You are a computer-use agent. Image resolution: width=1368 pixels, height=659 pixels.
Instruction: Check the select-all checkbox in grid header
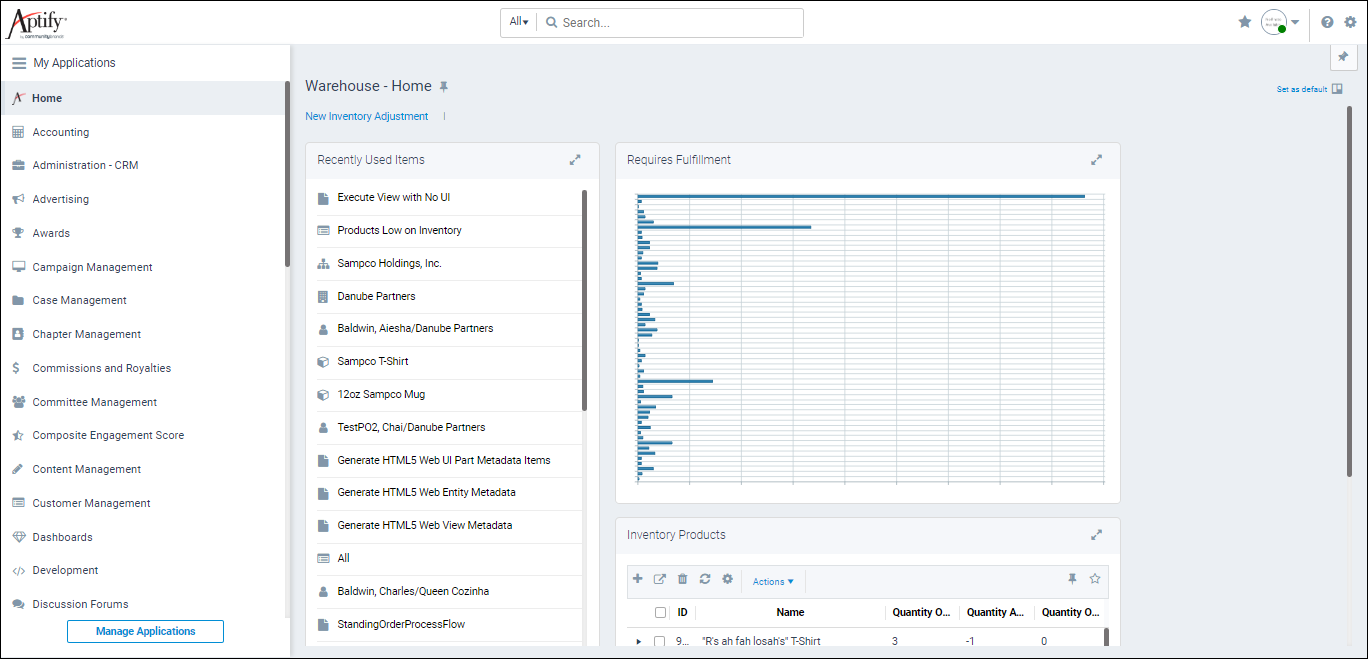coord(660,612)
